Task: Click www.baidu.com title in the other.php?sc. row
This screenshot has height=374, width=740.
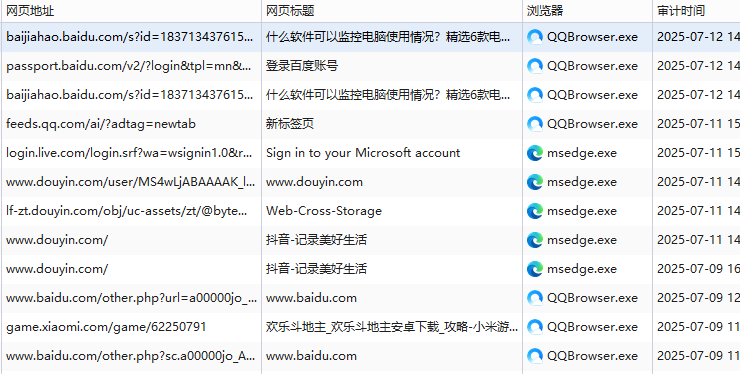Action: click(x=311, y=356)
